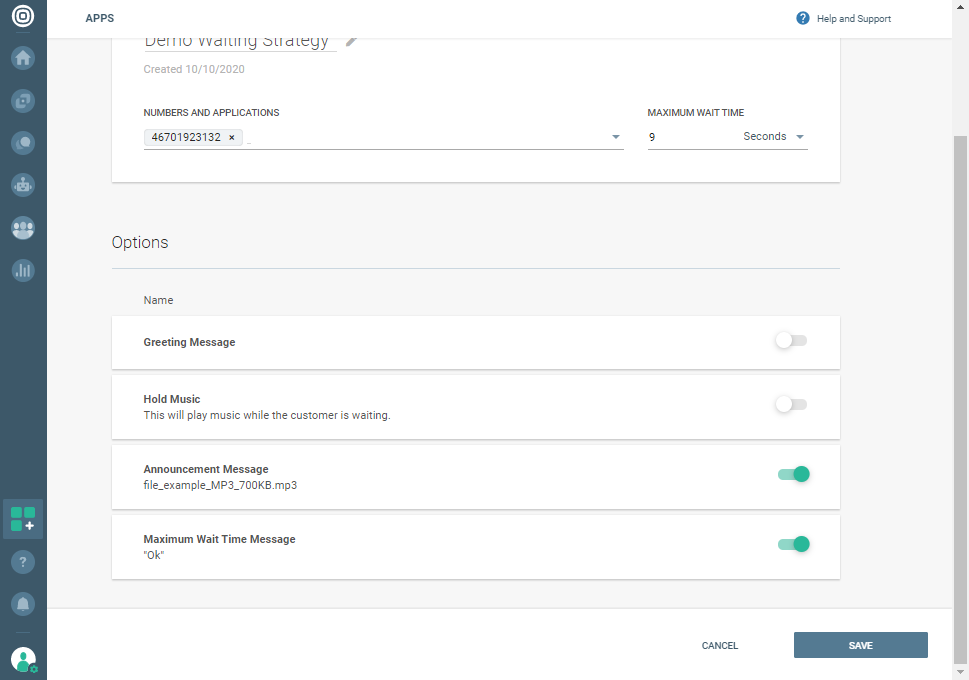969x680 pixels.
Task: Open the Seconds unit dropdown
Action: coord(775,137)
